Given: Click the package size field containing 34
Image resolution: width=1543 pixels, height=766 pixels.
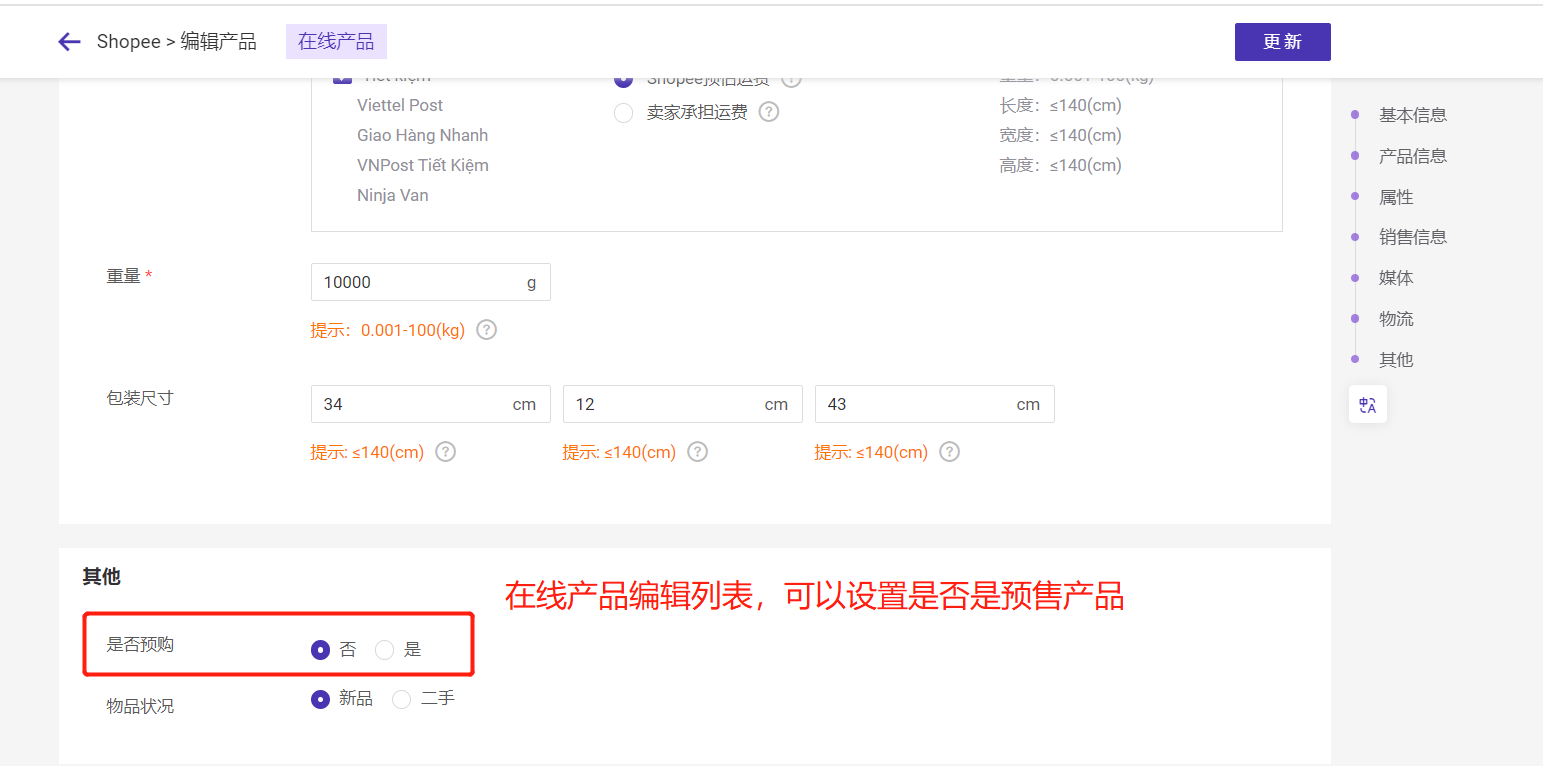Looking at the screenshot, I should [x=410, y=404].
